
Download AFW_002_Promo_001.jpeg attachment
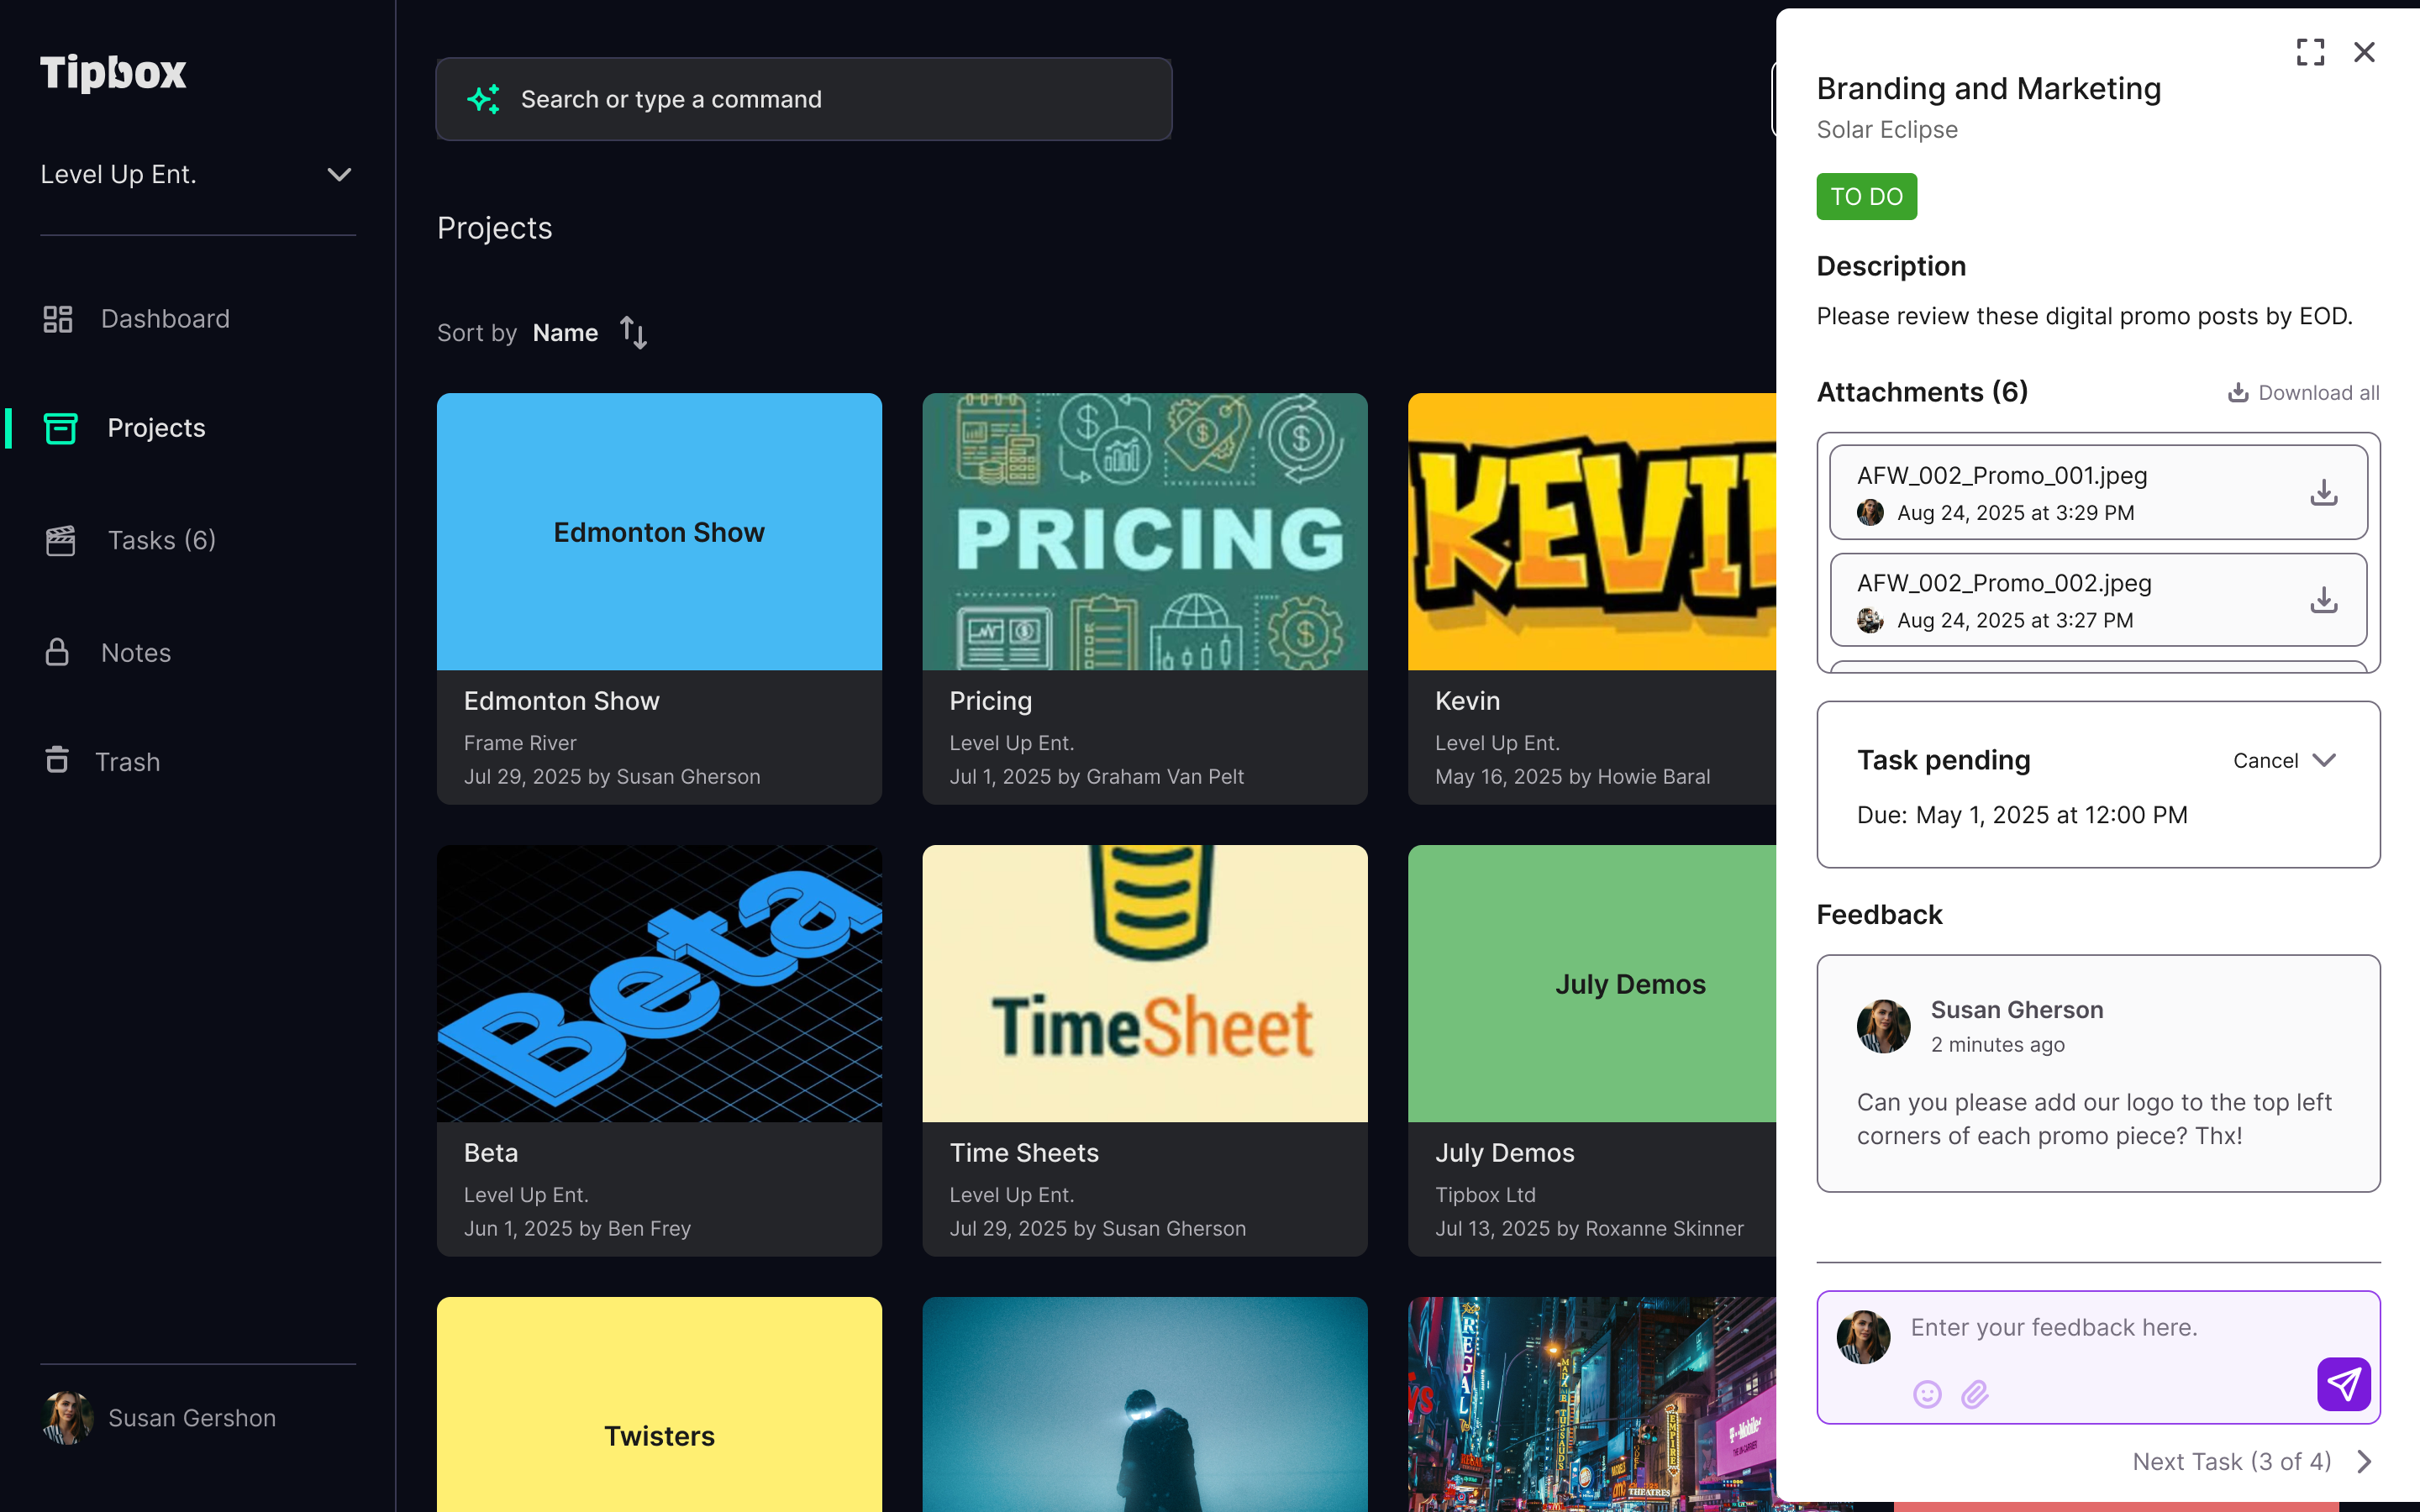click(x=2324, y=492)
